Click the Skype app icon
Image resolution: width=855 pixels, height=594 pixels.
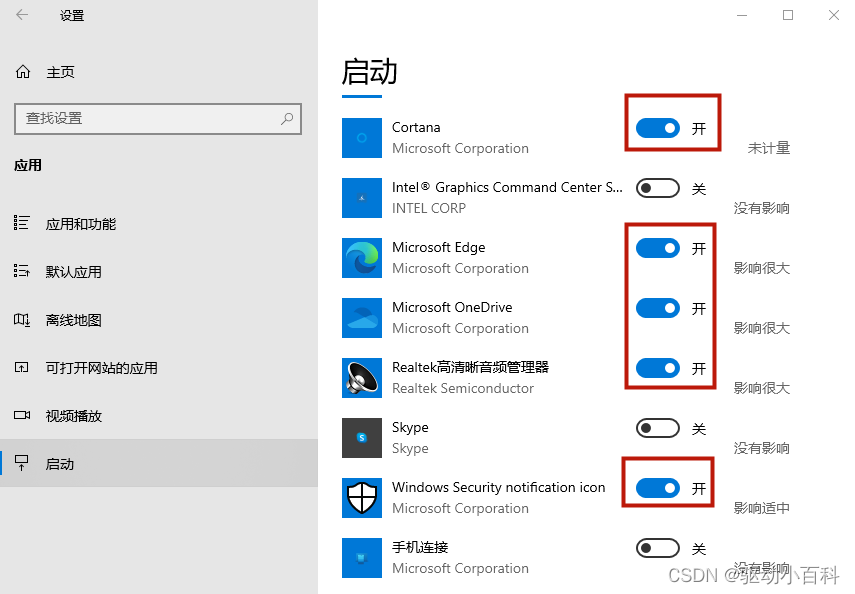coord(362,438)
